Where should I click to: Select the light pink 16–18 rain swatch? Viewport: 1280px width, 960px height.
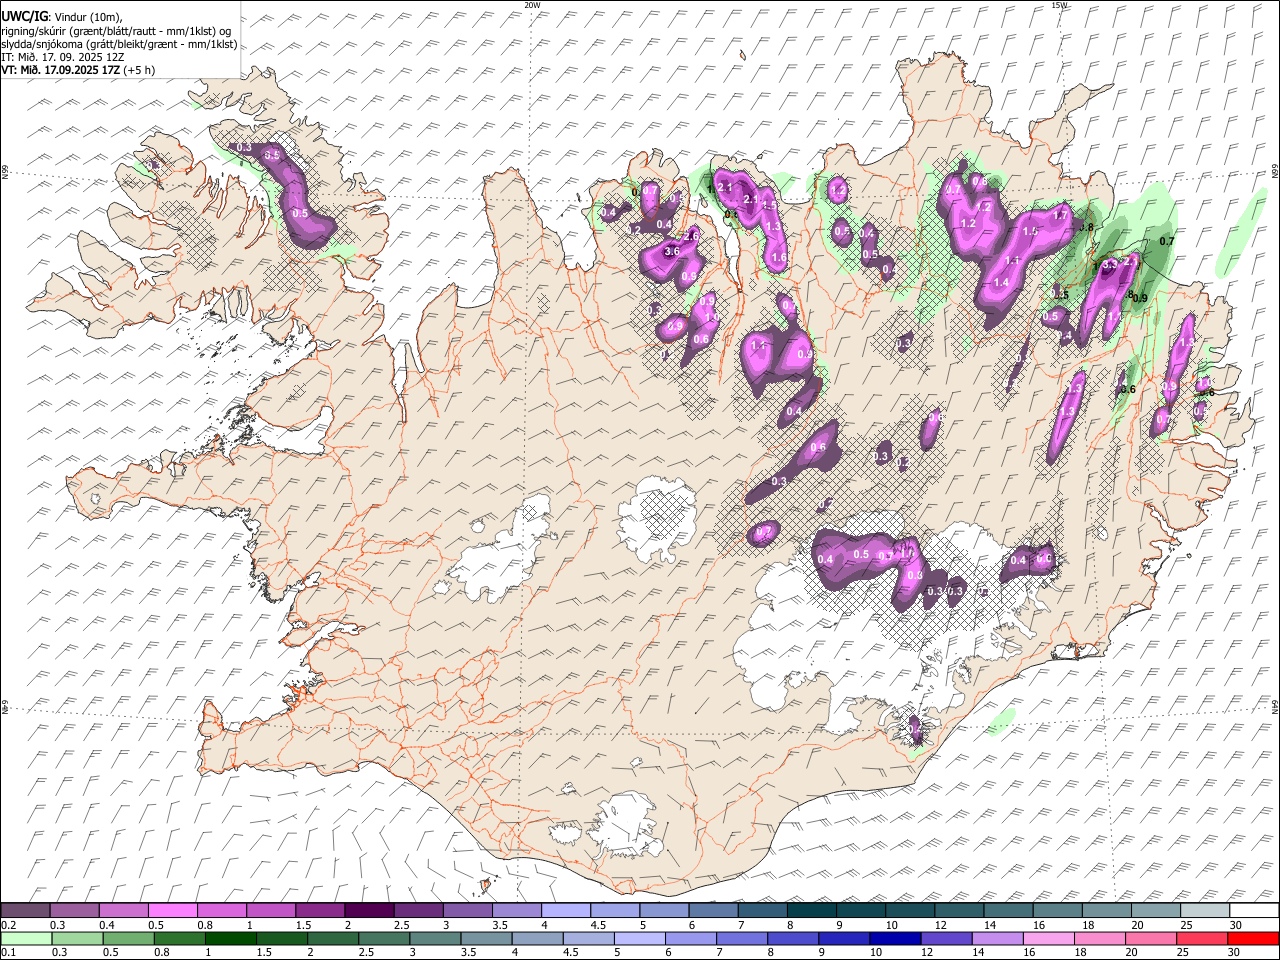(1049, 938)
